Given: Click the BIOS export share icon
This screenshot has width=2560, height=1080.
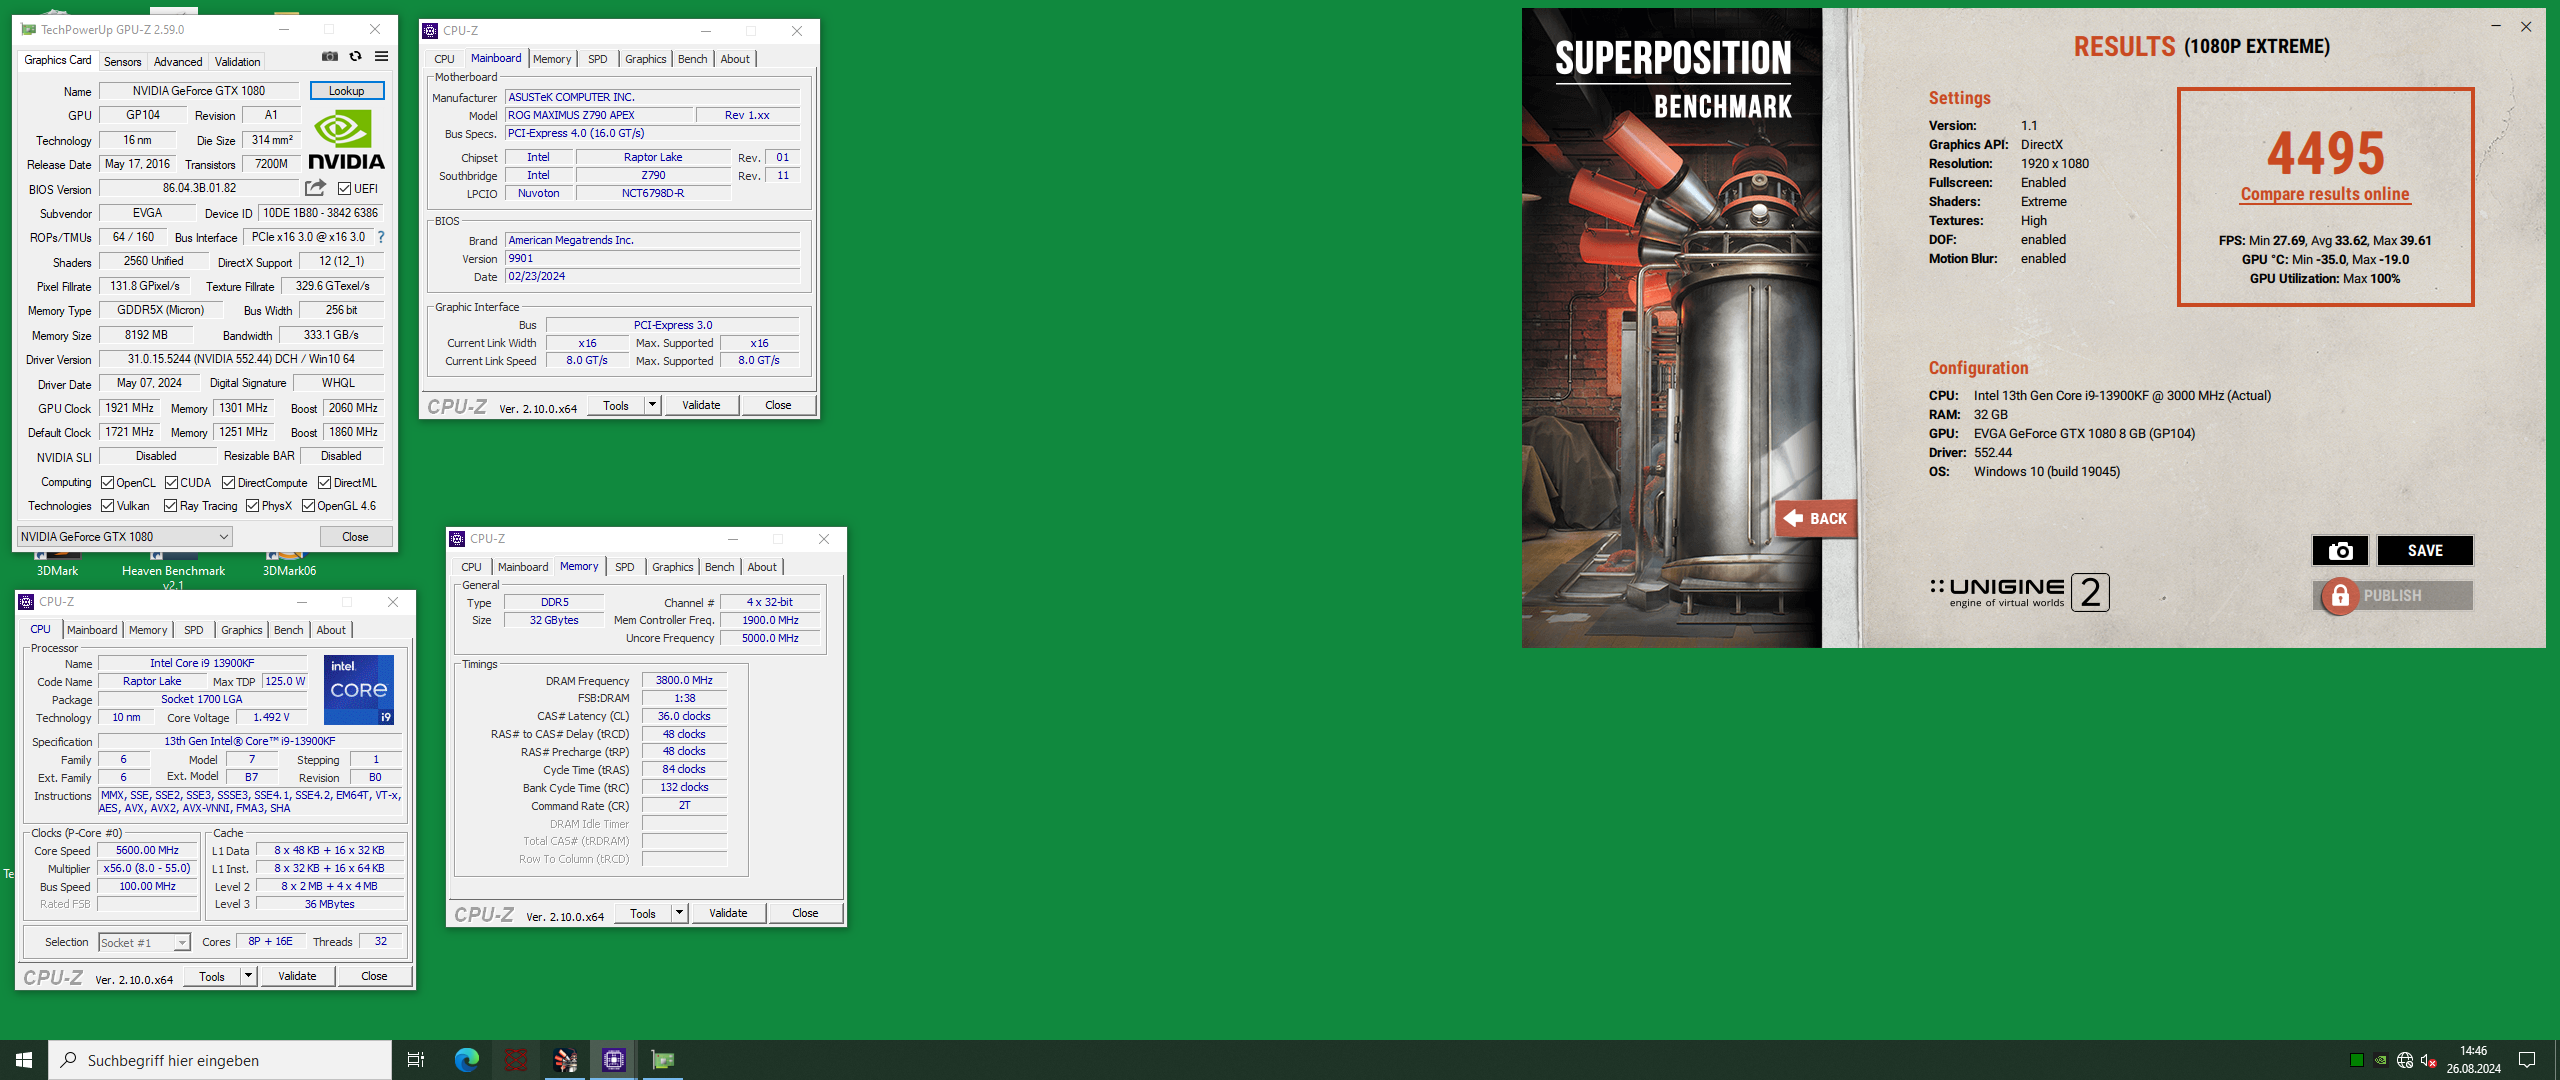Looking at the screenshot, I should click(315, 188).
